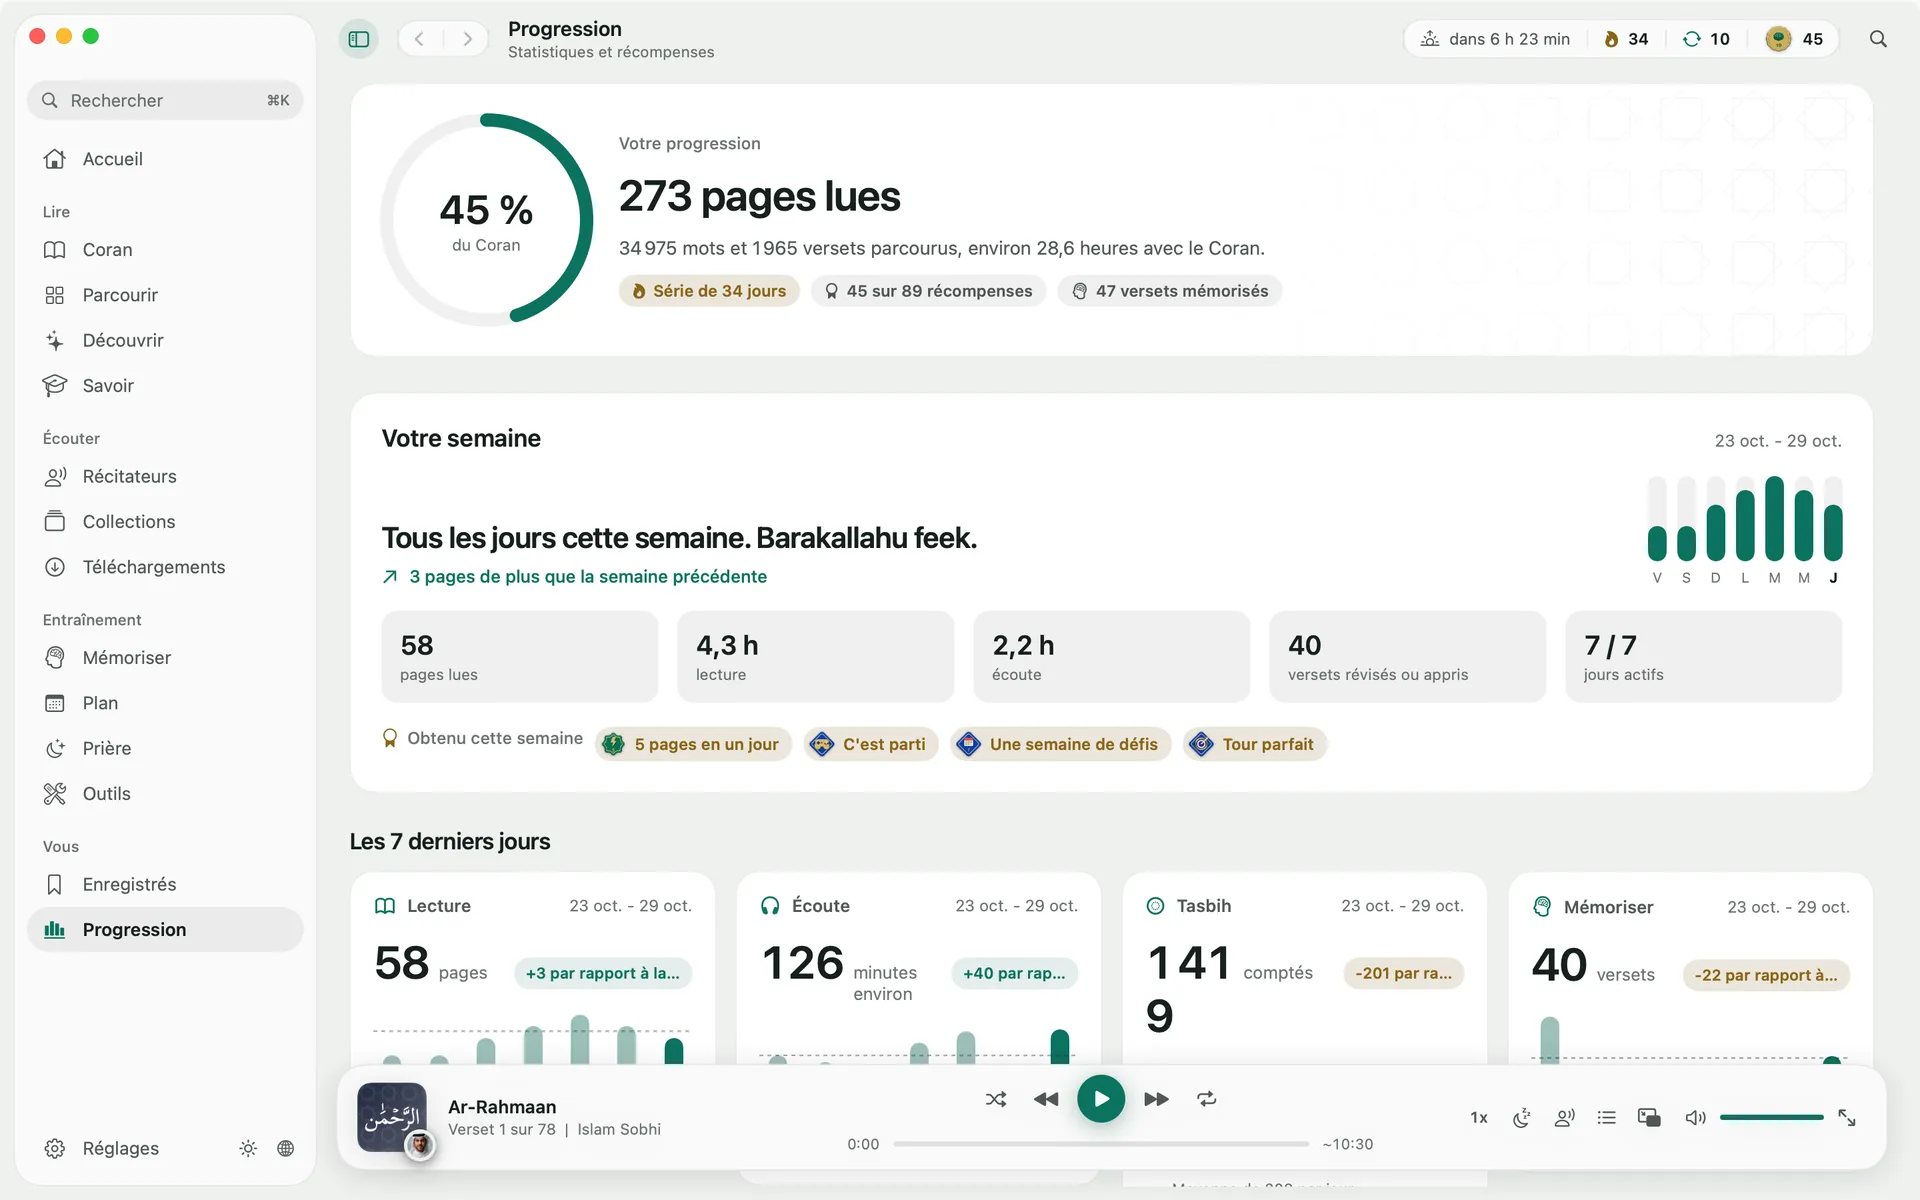Click the streak flame counter 34

[x=1626, y=39]
